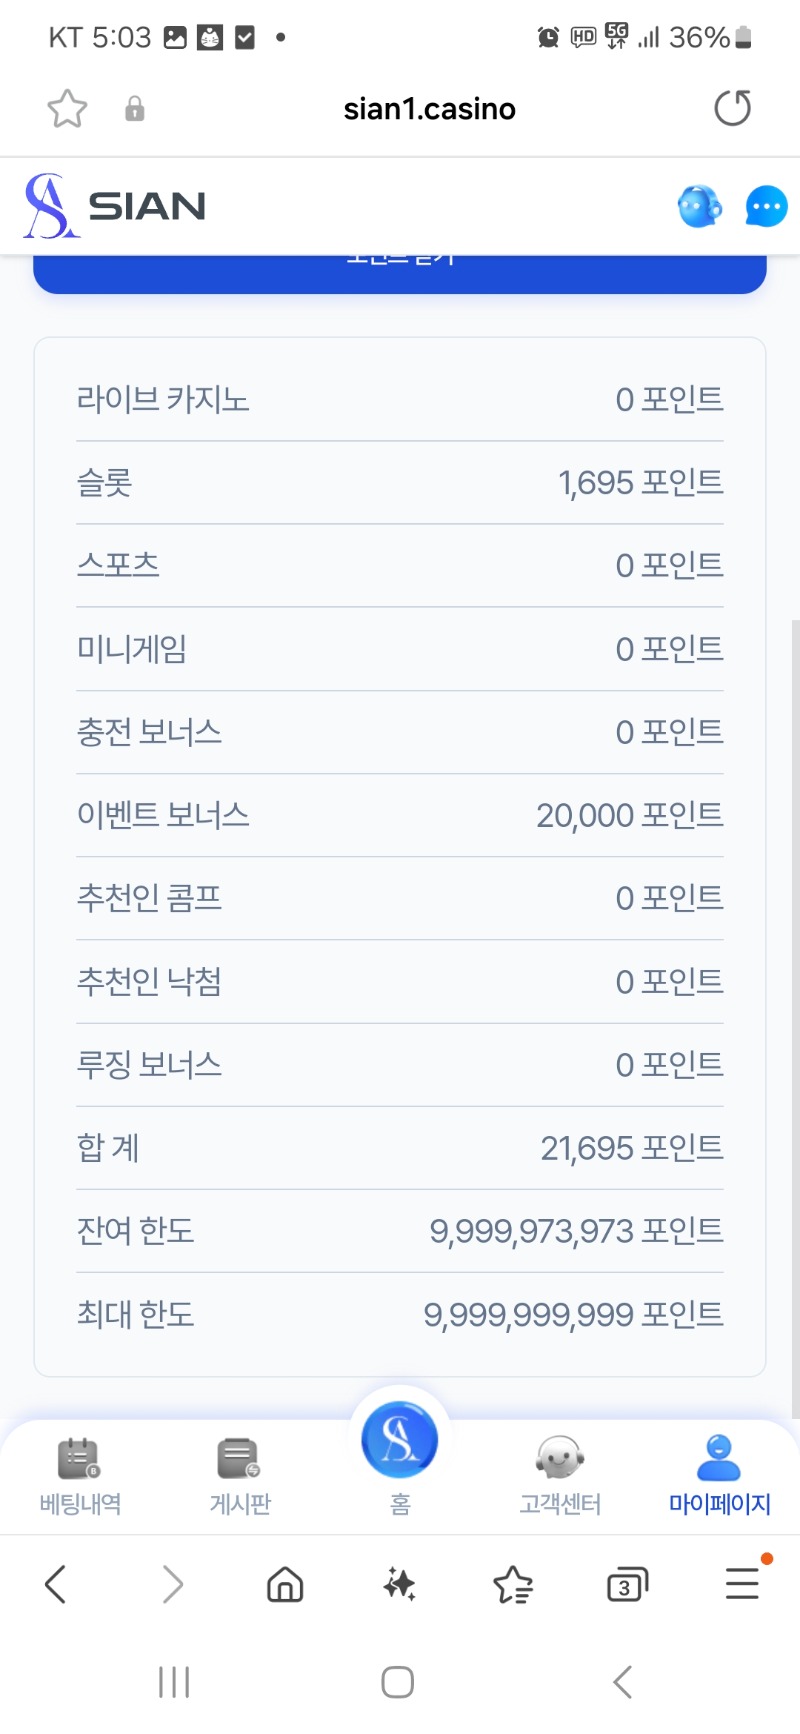800x1734 pixels.
Task: Open browser bookmarks list icon
Action: [x=513, y=1584]
